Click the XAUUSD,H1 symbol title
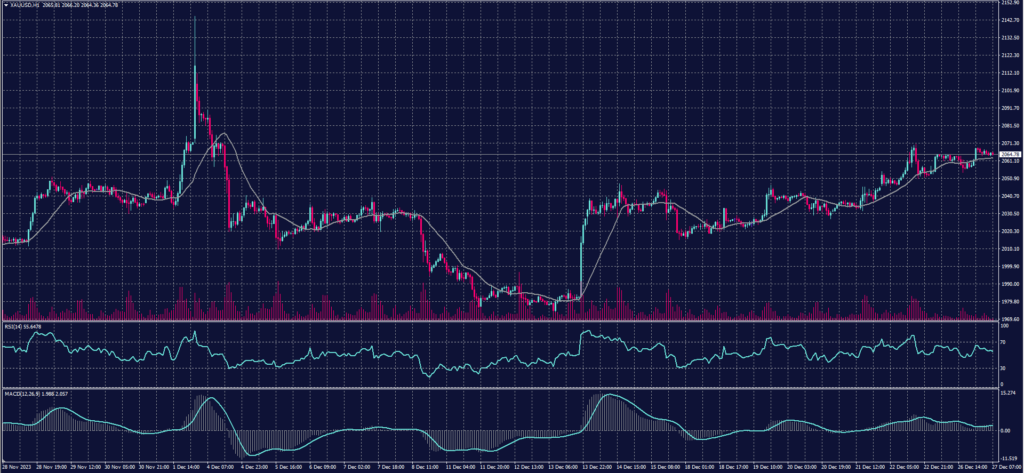Screen dimensions: 1024x473 click(25, 5)
